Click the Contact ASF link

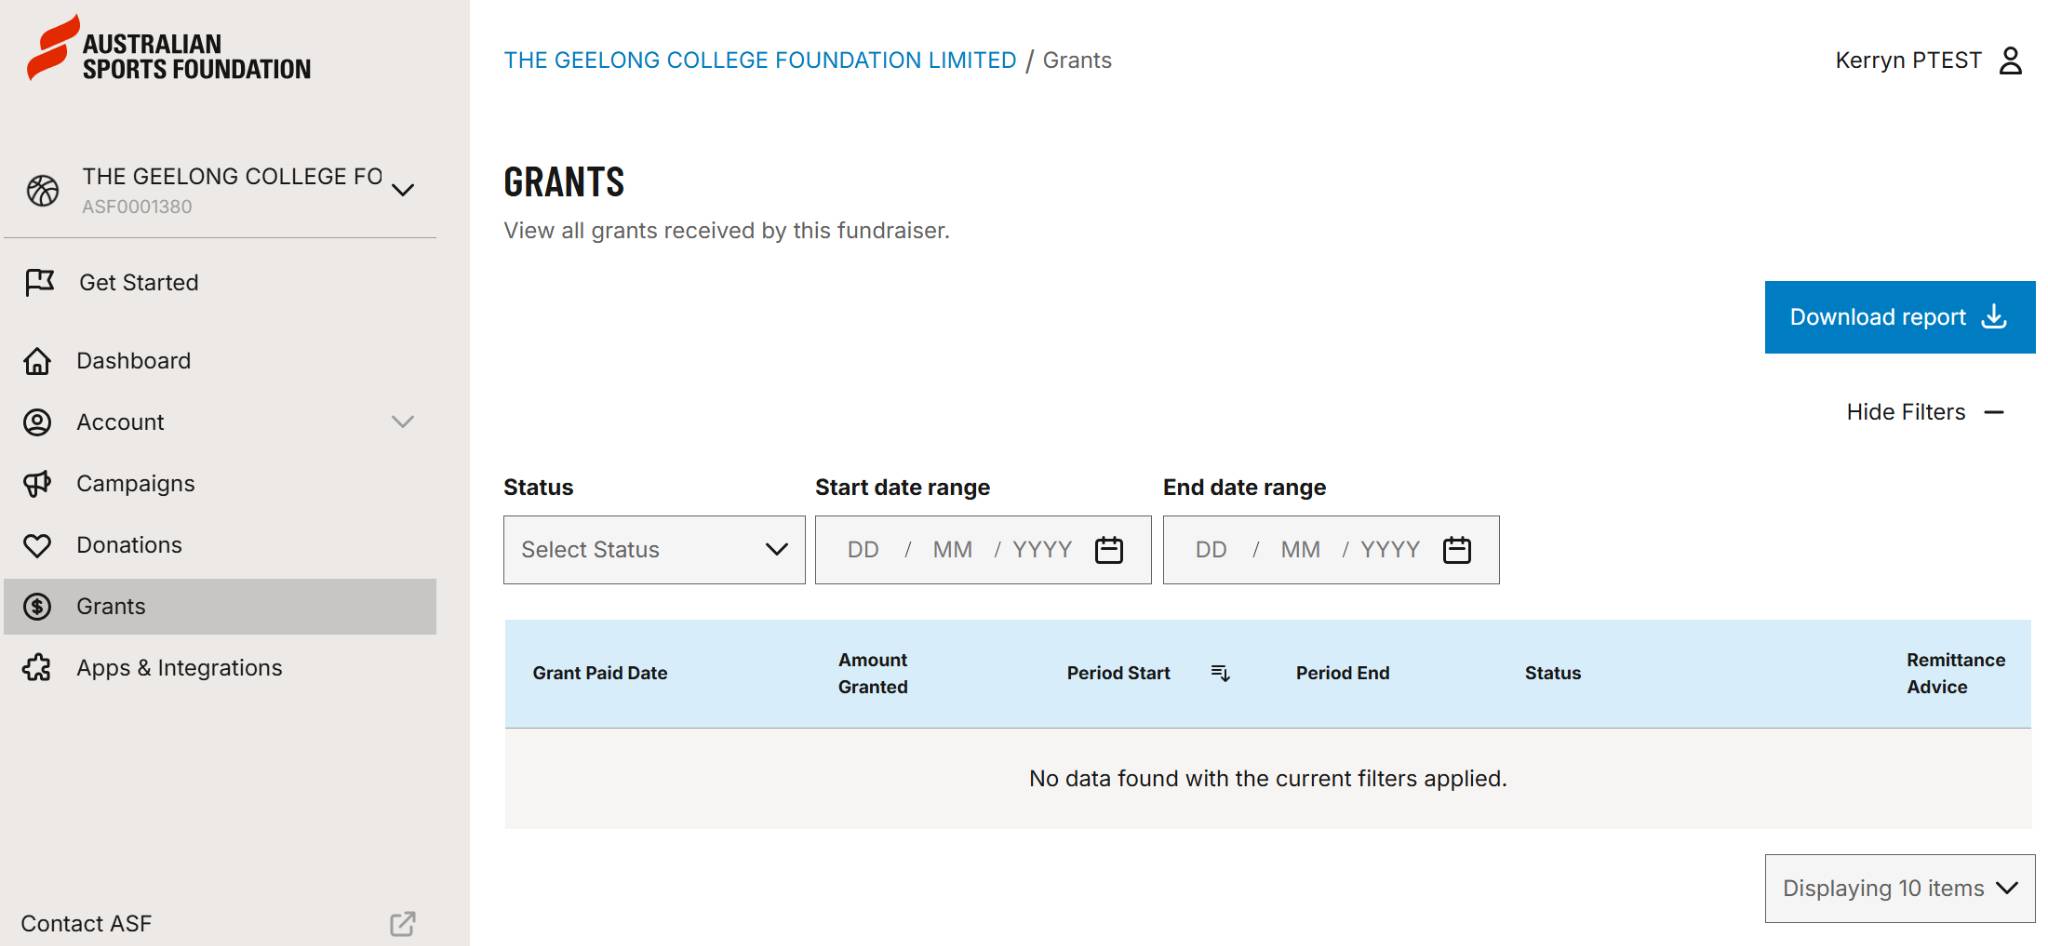click(x=86, y=924)
